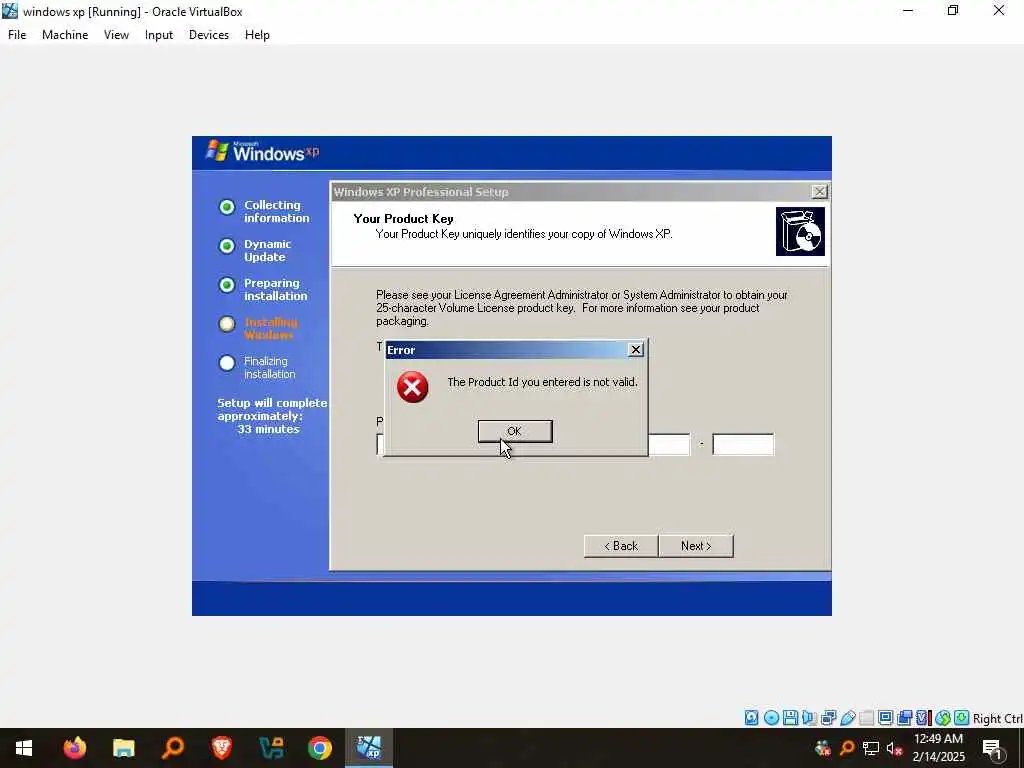Click the display indicator icon

pyautogui.click(x=886, y=718)
